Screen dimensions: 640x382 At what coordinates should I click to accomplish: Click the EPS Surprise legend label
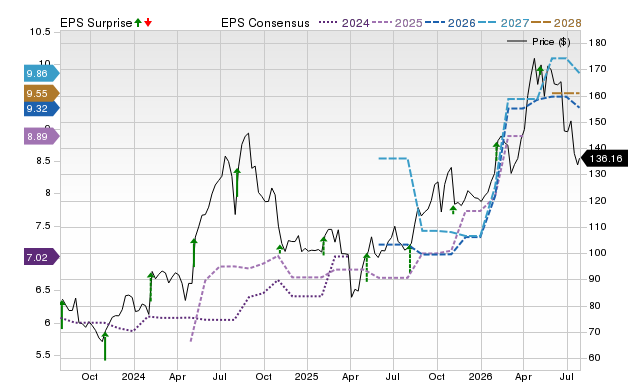pos(96,23)
